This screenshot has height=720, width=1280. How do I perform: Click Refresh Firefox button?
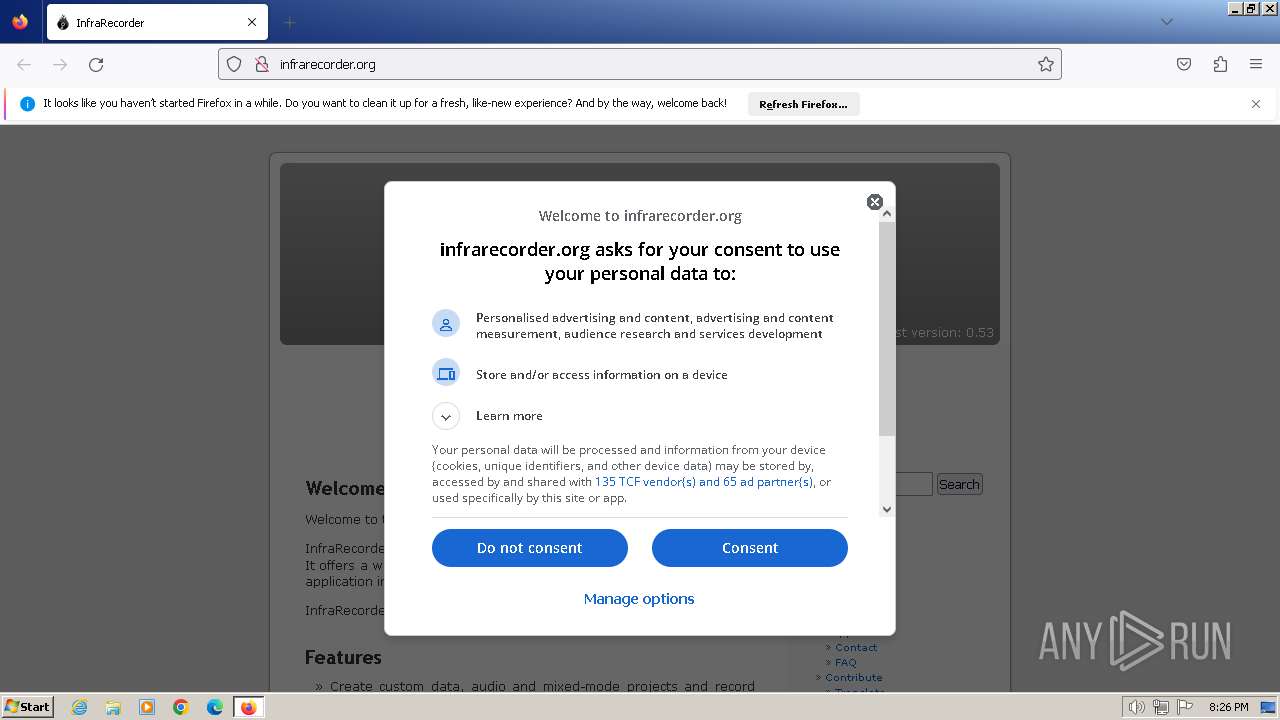803,104
